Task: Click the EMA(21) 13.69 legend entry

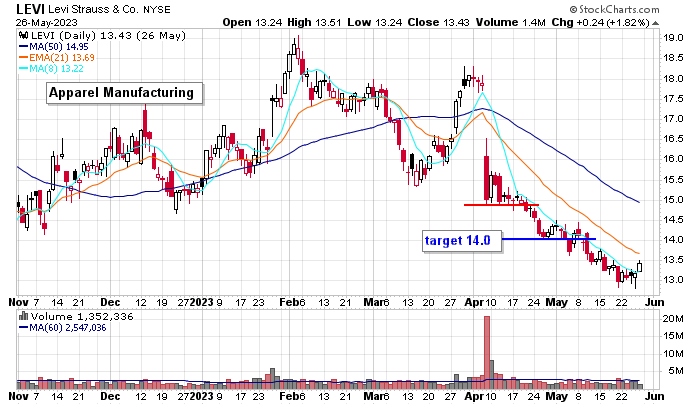Action: [x=59, y=55]
